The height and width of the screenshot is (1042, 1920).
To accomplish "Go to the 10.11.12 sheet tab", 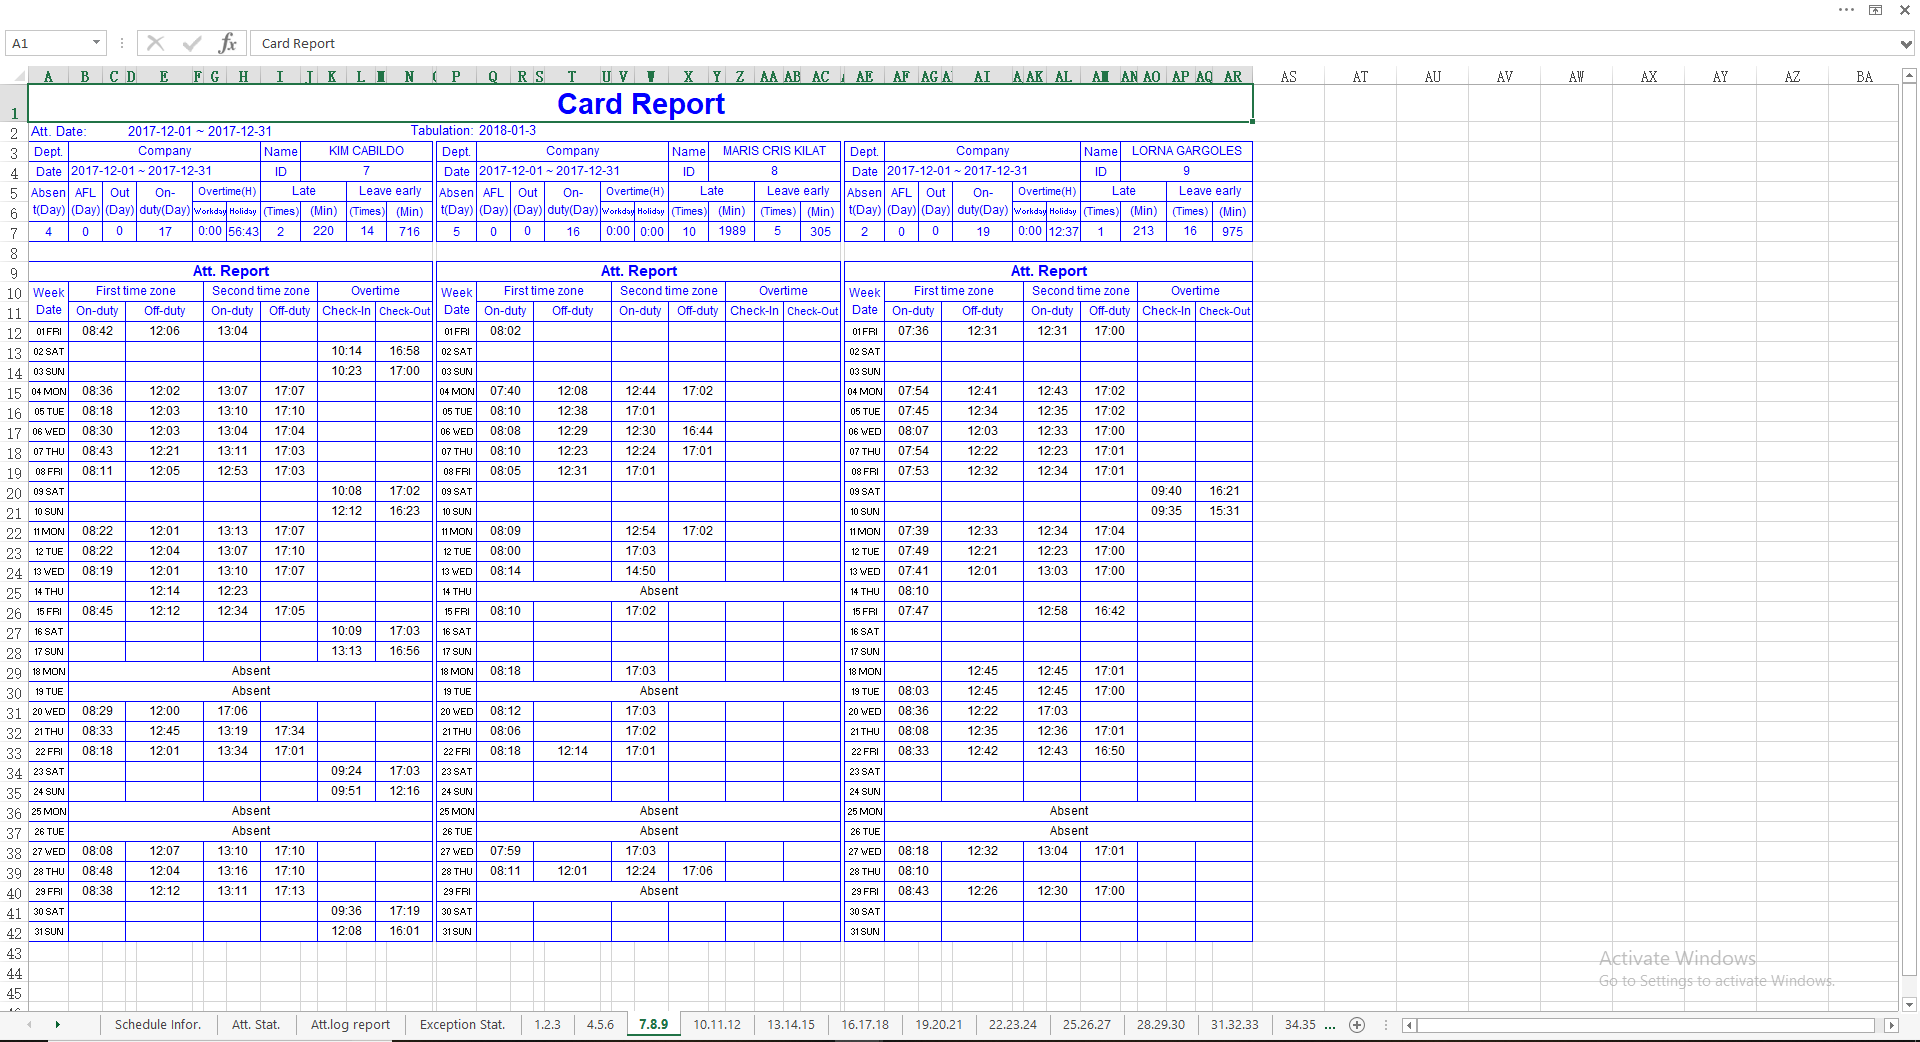I will point(717,1024).
